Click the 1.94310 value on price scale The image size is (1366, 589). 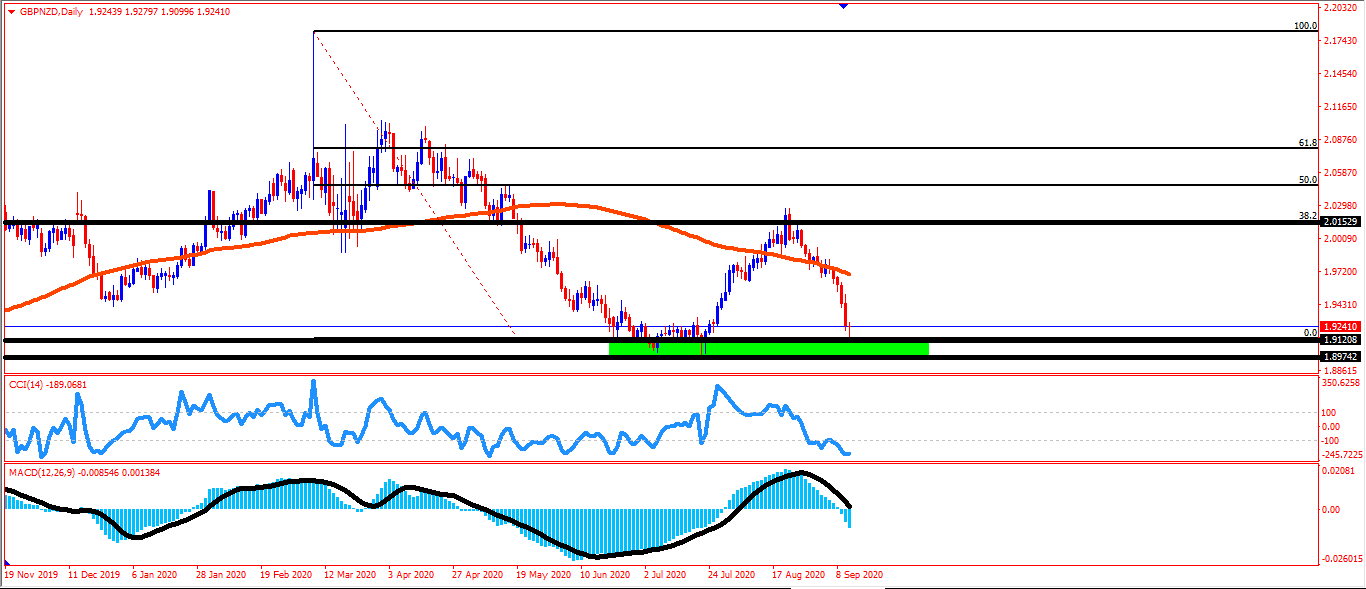click(x=1338, y=304)
